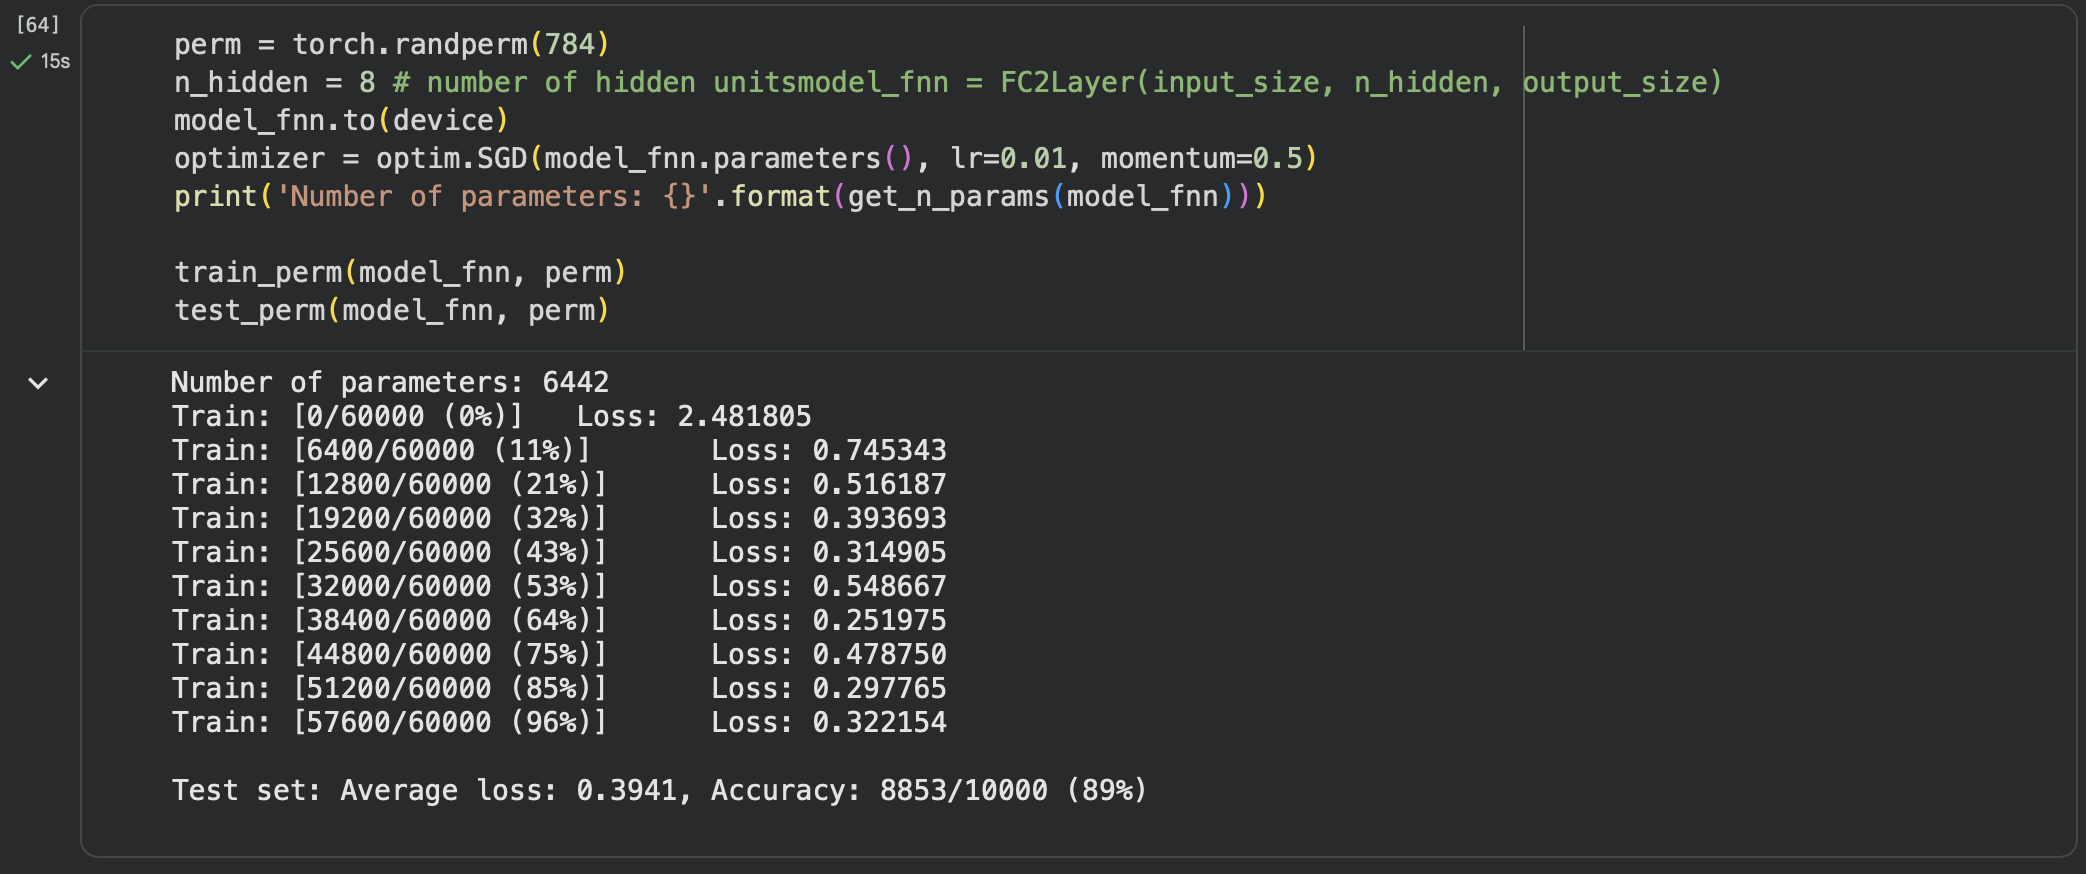Viewport: 2086px width, 874px height.
Task: Click the green execution success checkmark
Action: coord(20,62)
